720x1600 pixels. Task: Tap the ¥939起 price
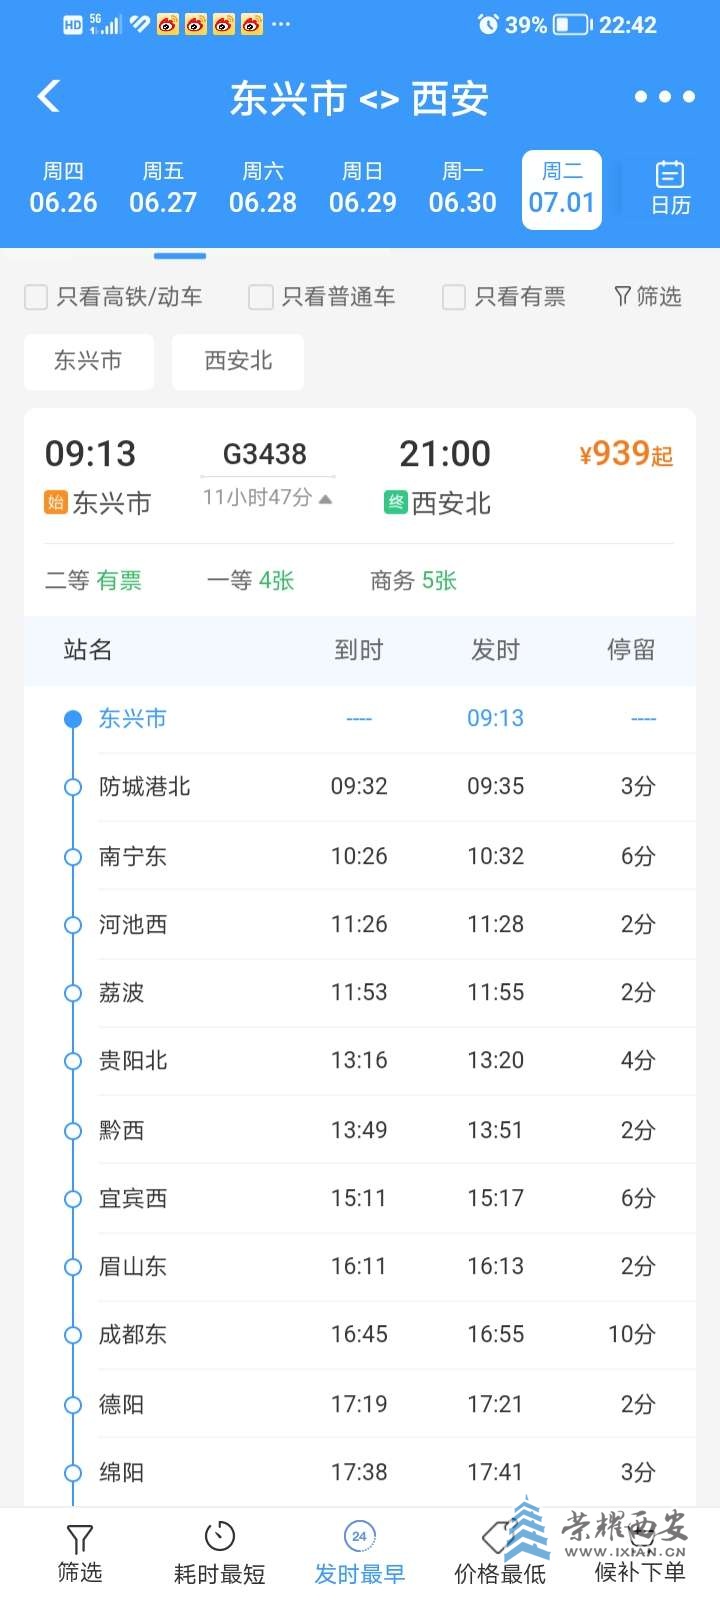point(626,454)
